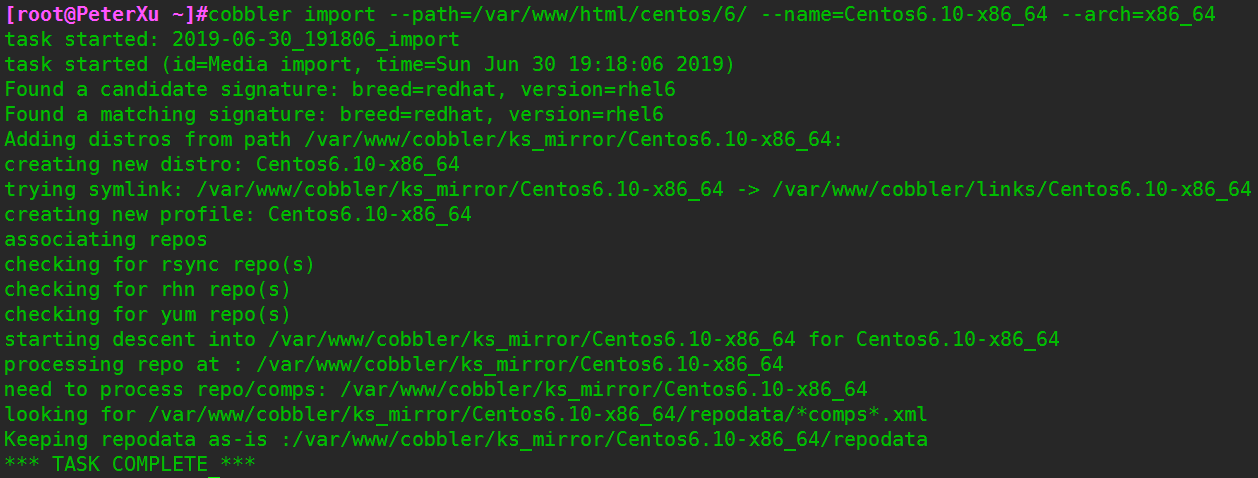Click the 'need to process repo/comps' line
This screenshot has width=1258, height=478.
coord(436,389)
